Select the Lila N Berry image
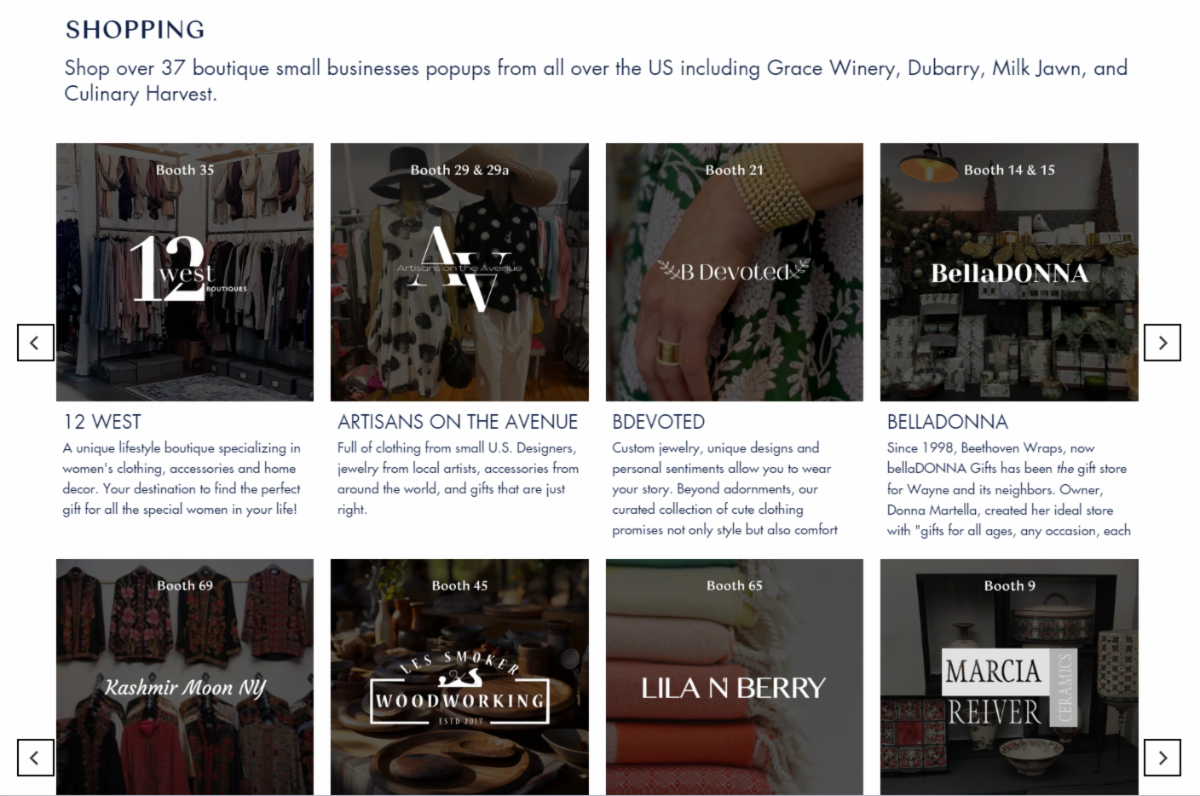Image resolution: width=1200 pixels, height=796 pixels. pos(734,677)
